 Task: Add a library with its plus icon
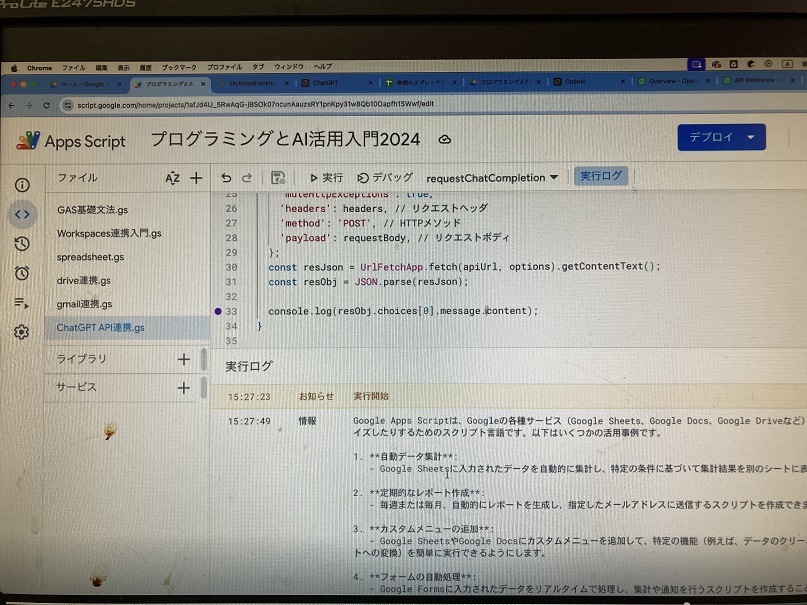tap(184, 359)
